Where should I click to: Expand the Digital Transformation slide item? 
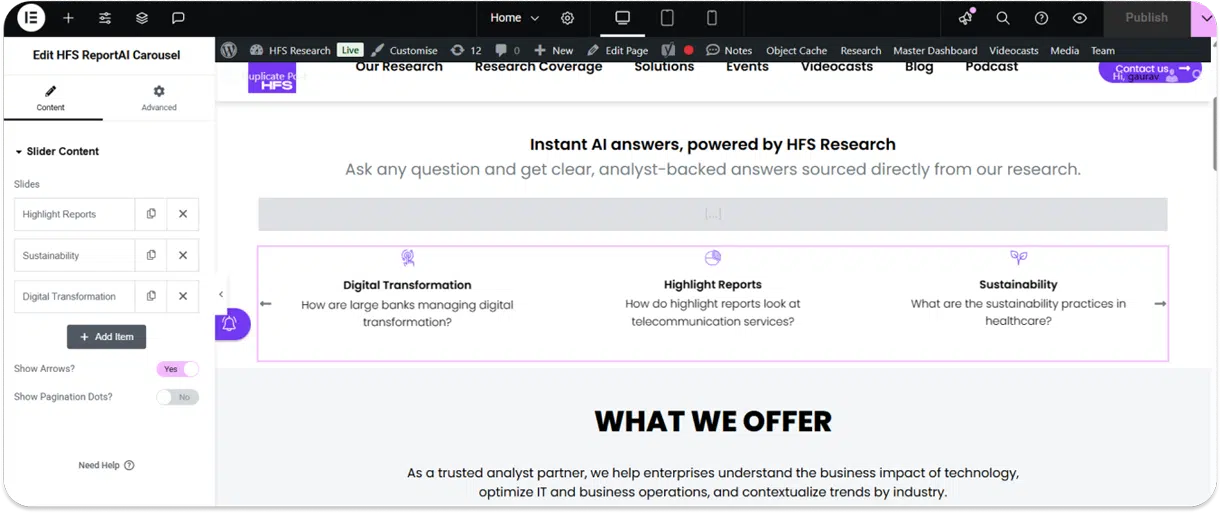[x=75, y=296]
